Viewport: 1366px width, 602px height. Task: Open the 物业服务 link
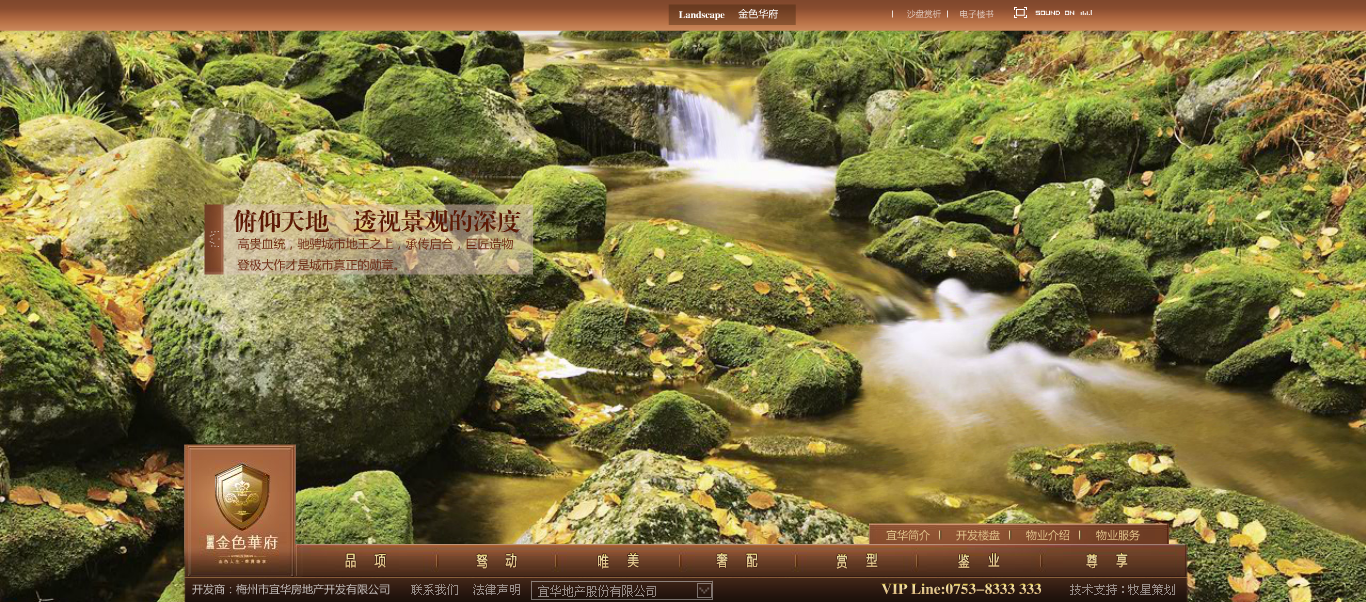click(1117, 535)
